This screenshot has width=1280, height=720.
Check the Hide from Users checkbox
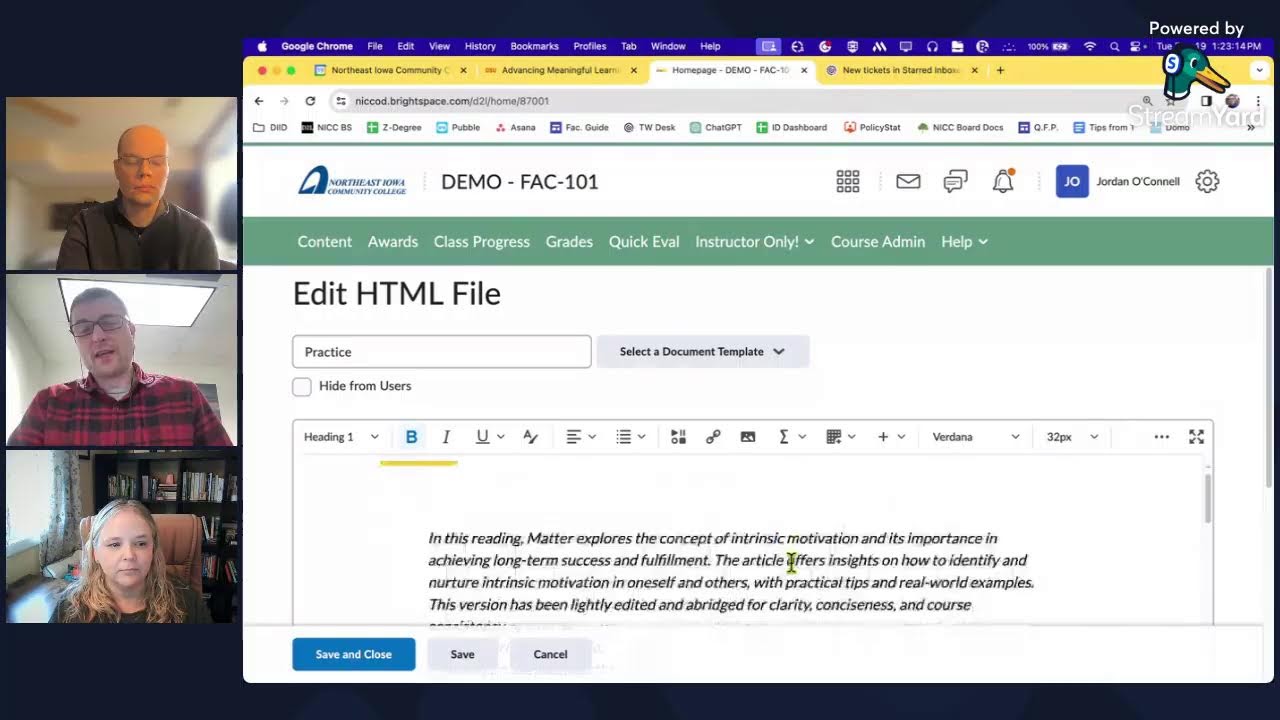(302, 386)
